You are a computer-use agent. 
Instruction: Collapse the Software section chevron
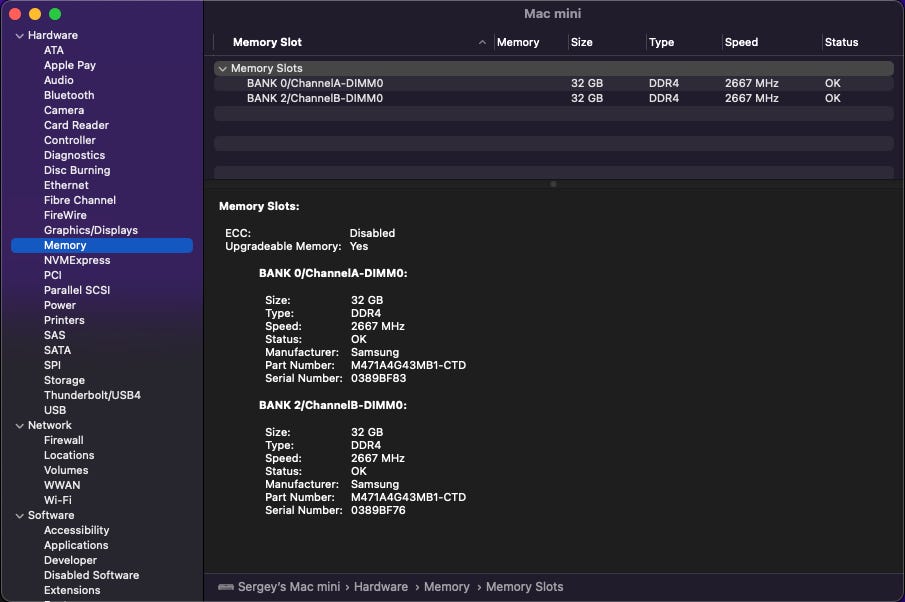(20, 516)
